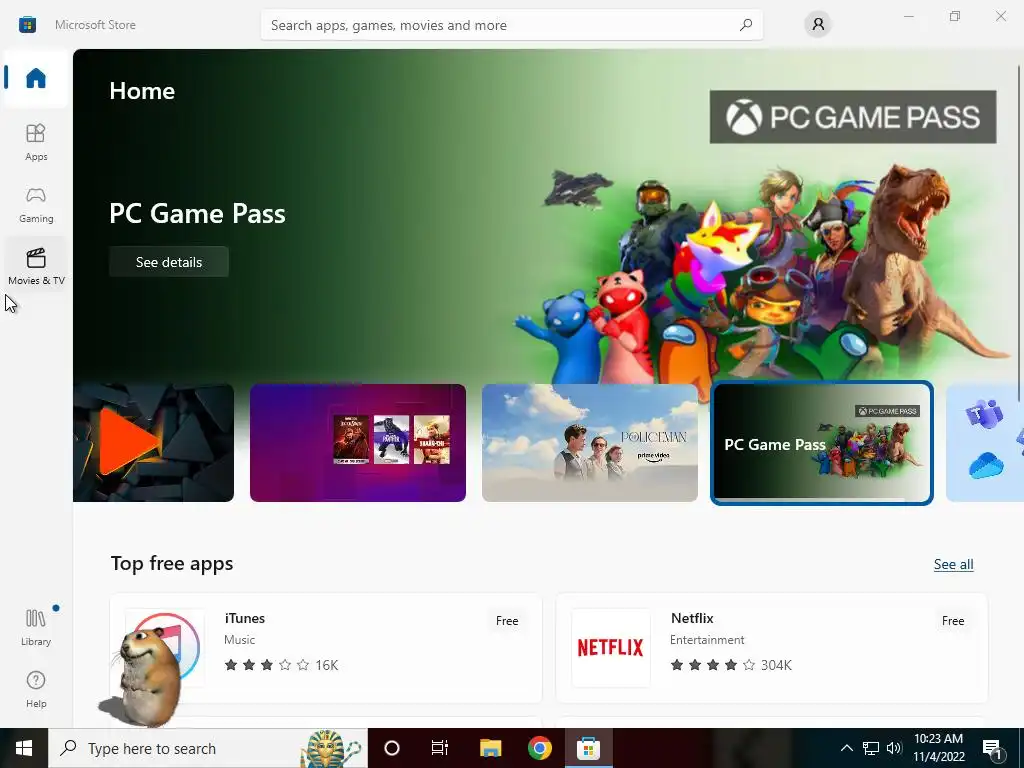Click the Windows Start button
The image size is (1024, 768).
point(24,748)
